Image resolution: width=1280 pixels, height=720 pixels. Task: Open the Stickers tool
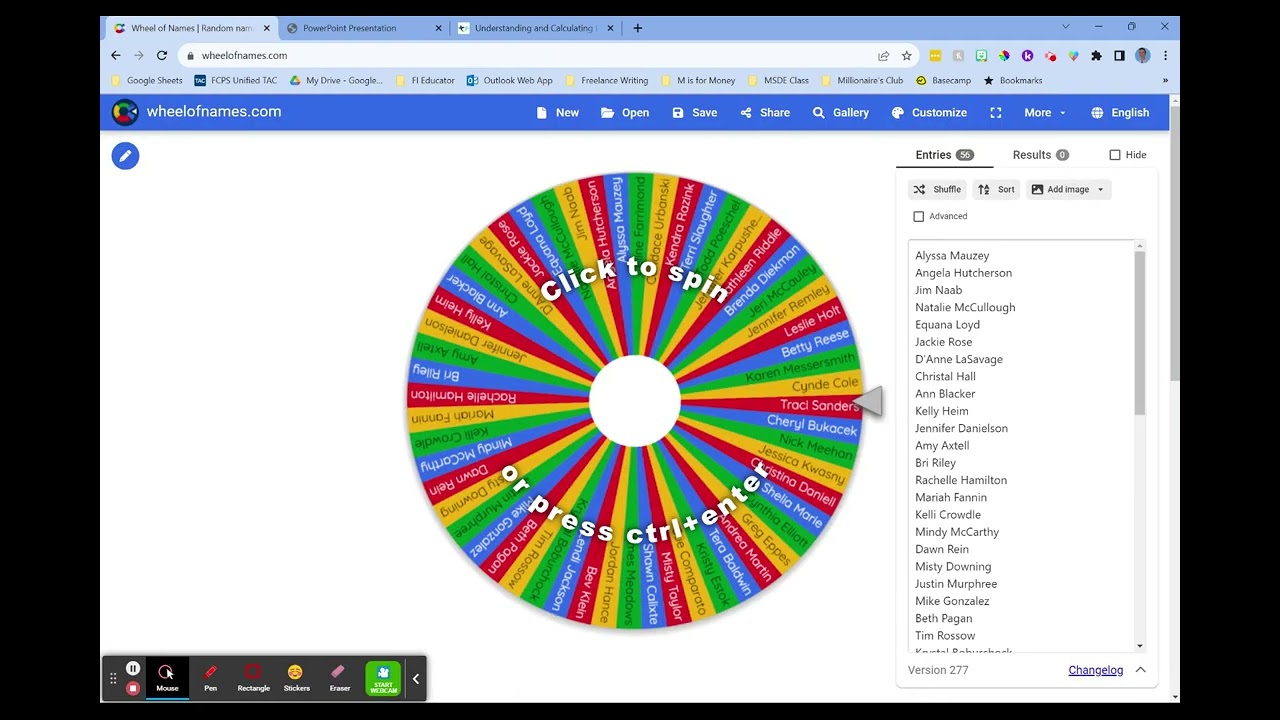tap(296, 677)
